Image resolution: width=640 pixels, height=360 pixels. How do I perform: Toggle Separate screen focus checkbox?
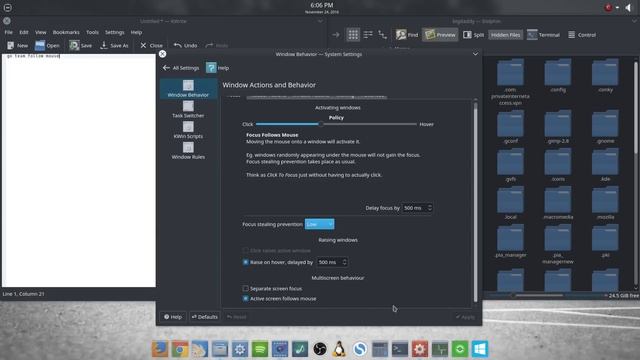pos(246,289)
